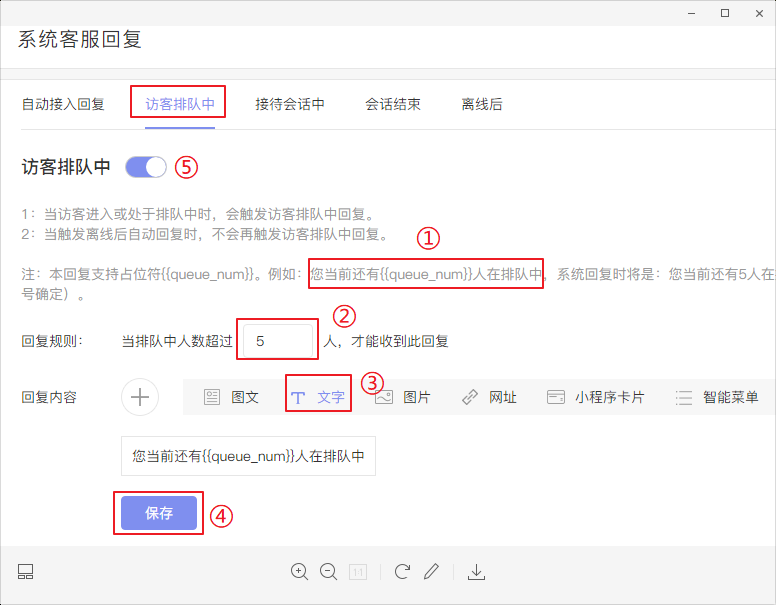The width and height of the screenshot is (776, 605).
Task: Open the thumbnail layout icon in viewer toolbar
Action: coord(26,572)
